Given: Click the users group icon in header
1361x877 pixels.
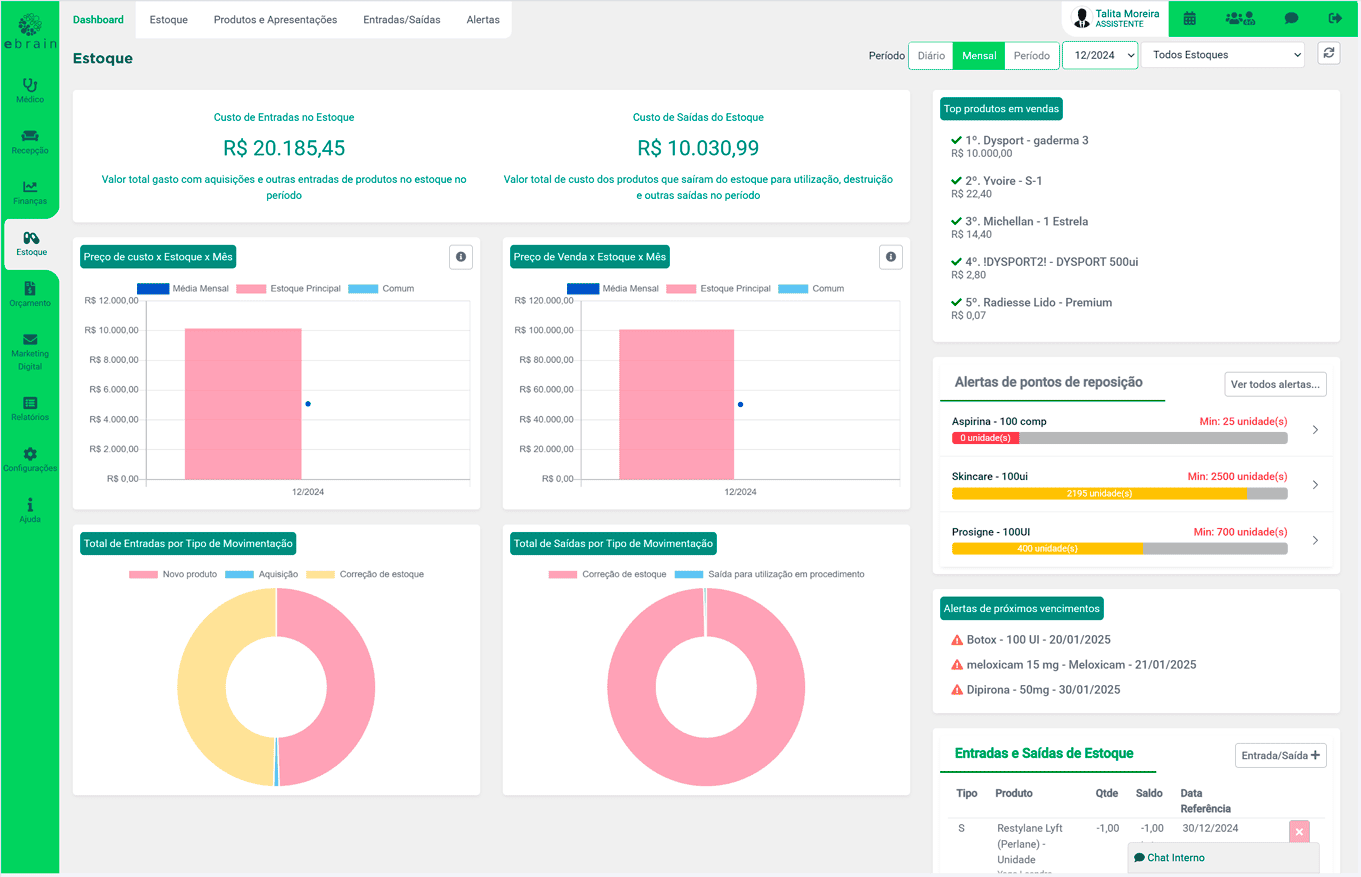Looking at the screenshot, I should 1240,18.
